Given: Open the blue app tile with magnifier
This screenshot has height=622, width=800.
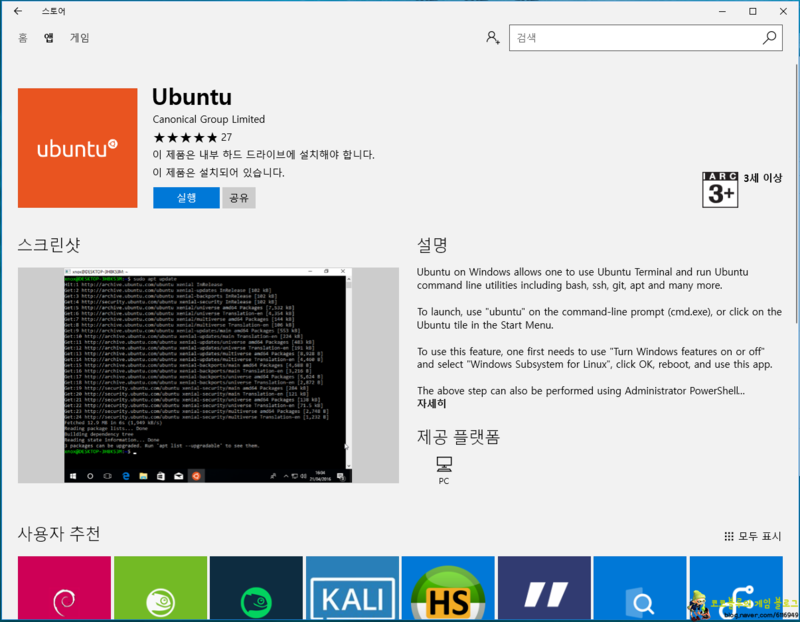Looking at the screenshot, I should coord(640,588).
